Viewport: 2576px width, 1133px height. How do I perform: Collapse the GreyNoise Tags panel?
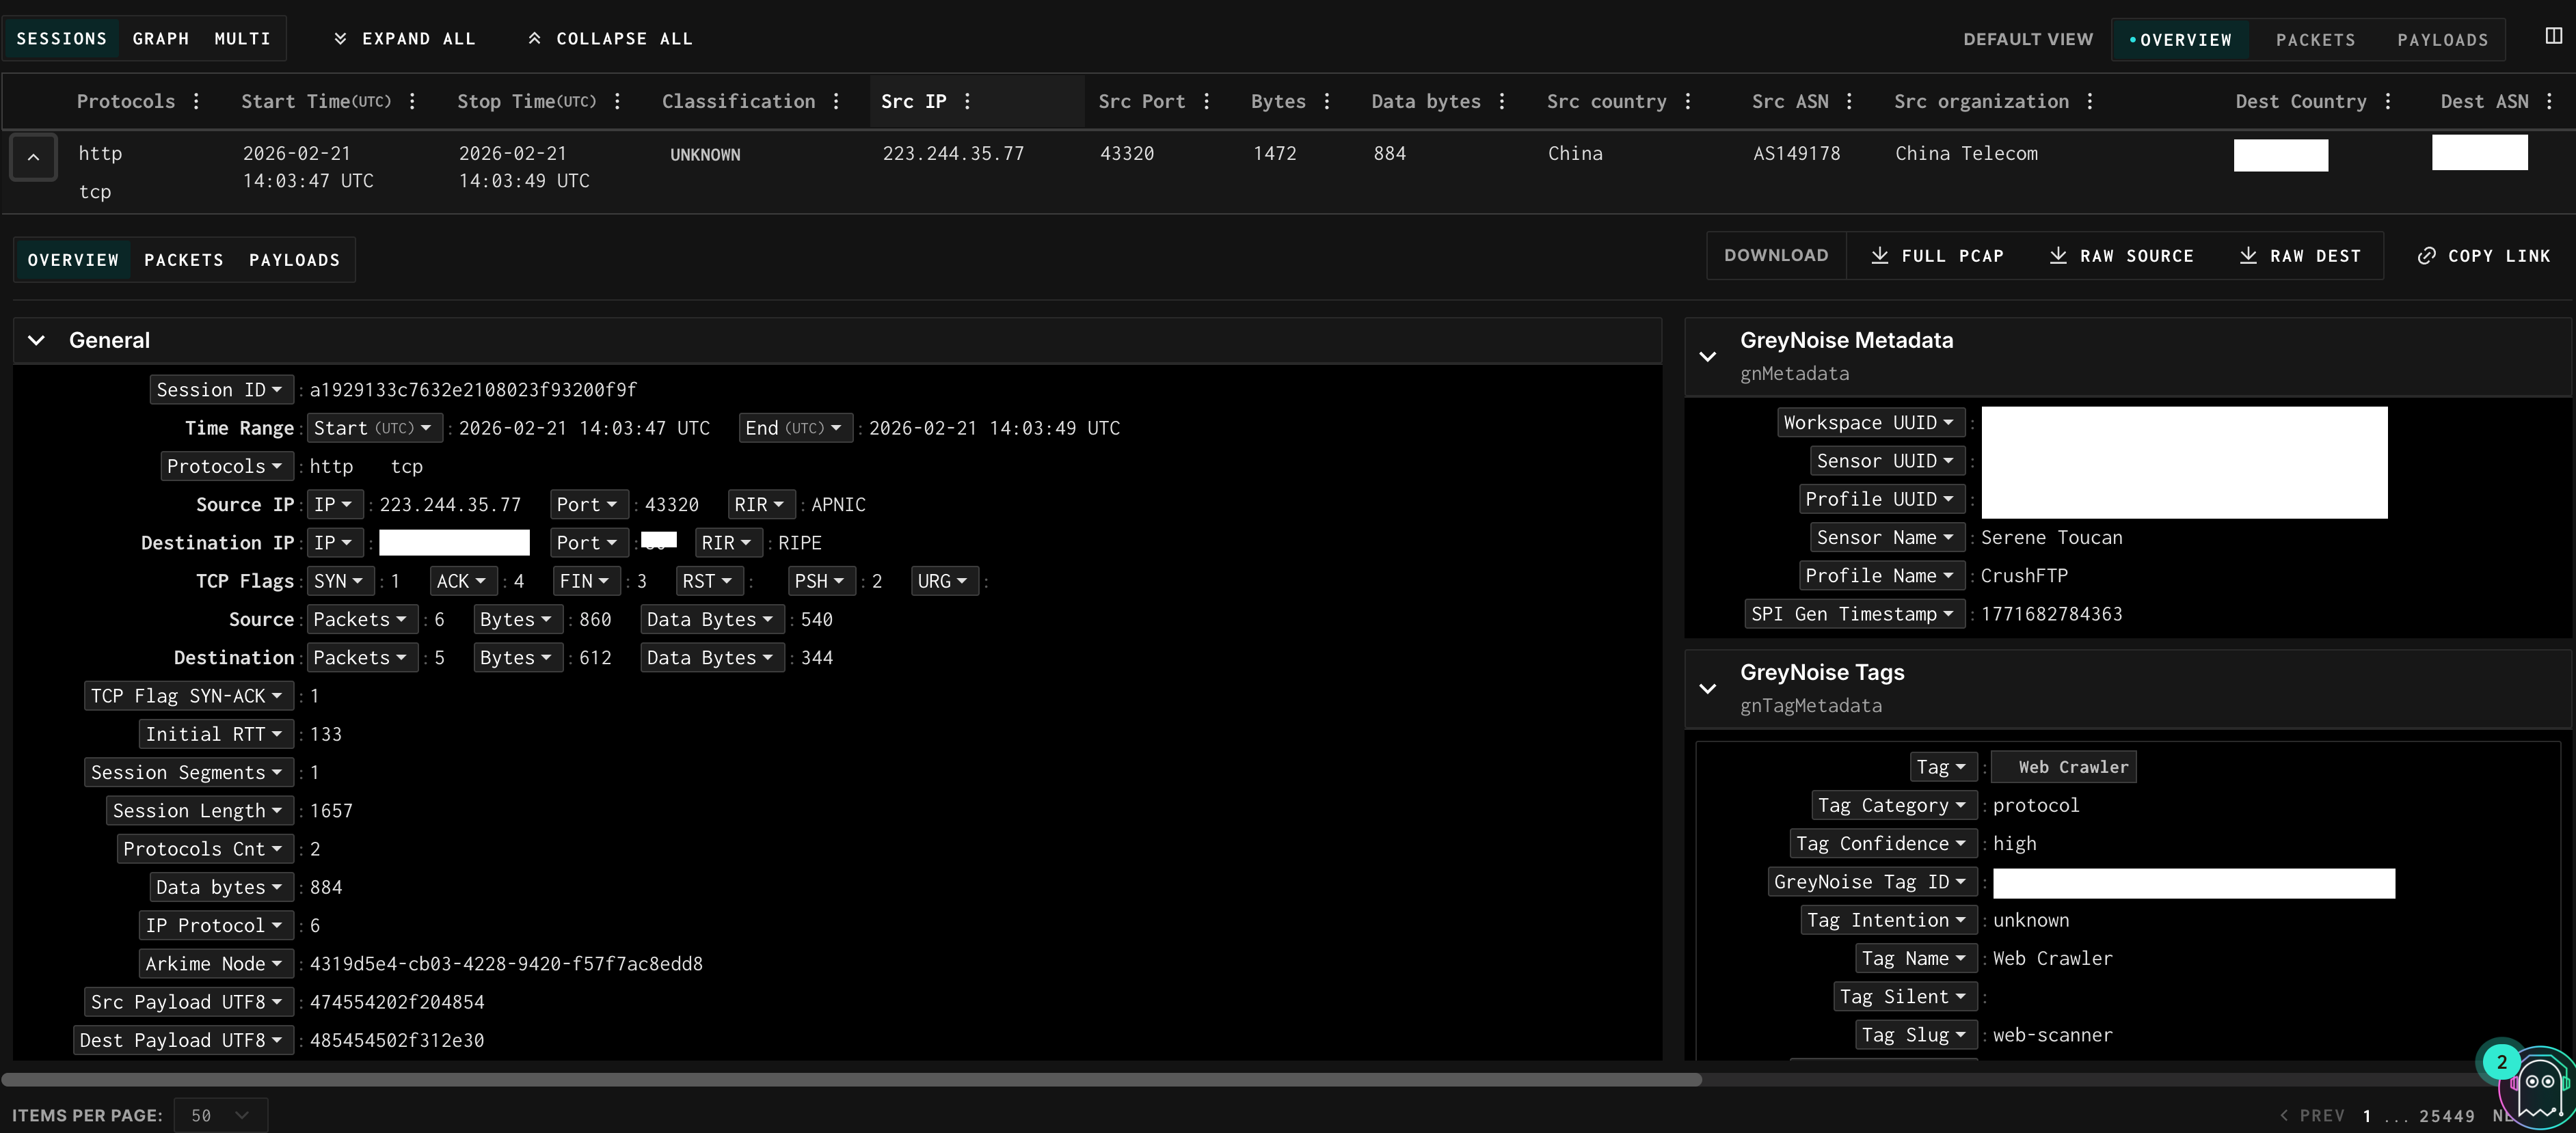tap(1708, 688)
